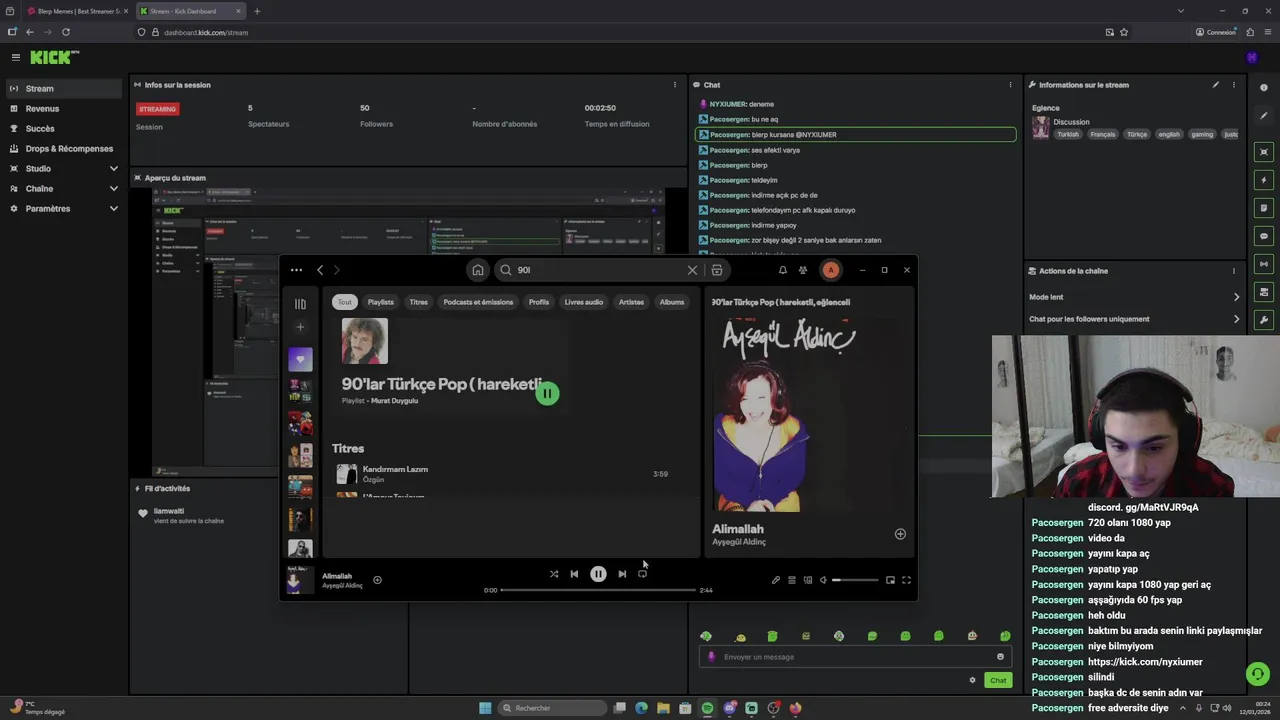Send message with the Chat button
Screen dimensions: 1280x720
pos(998,680)
